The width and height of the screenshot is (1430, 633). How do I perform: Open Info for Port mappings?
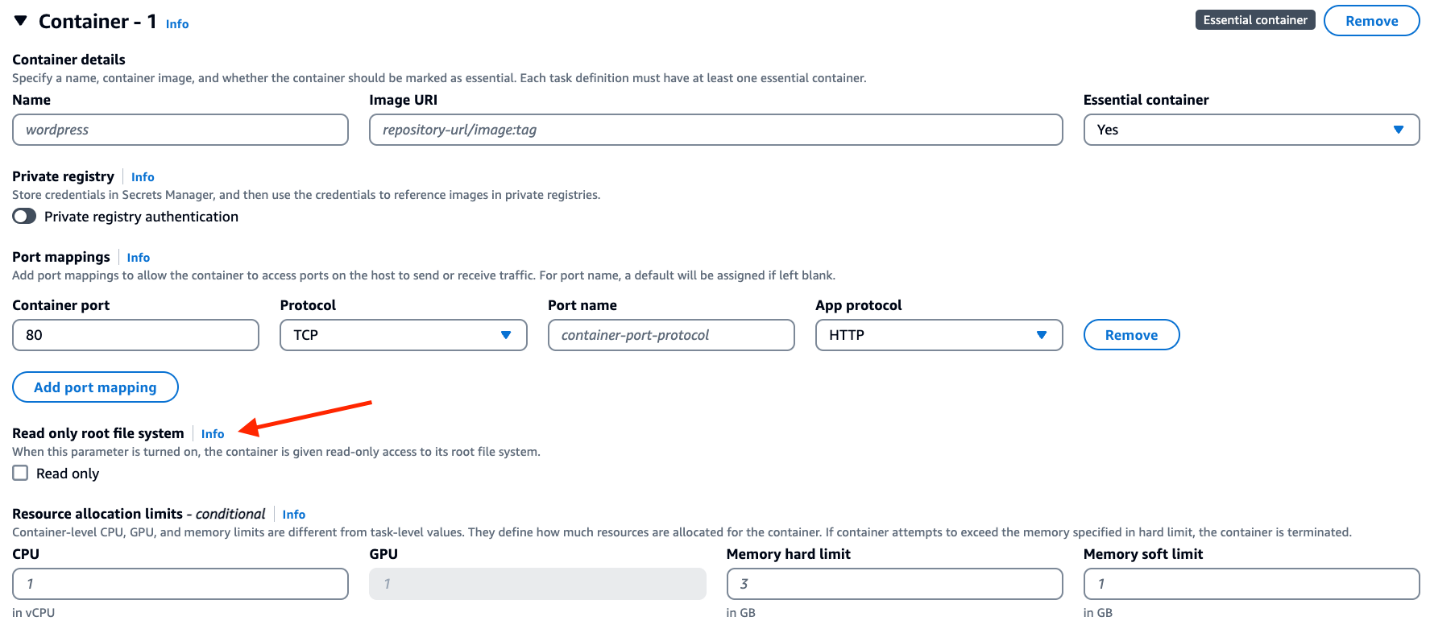tap(138, 257)
